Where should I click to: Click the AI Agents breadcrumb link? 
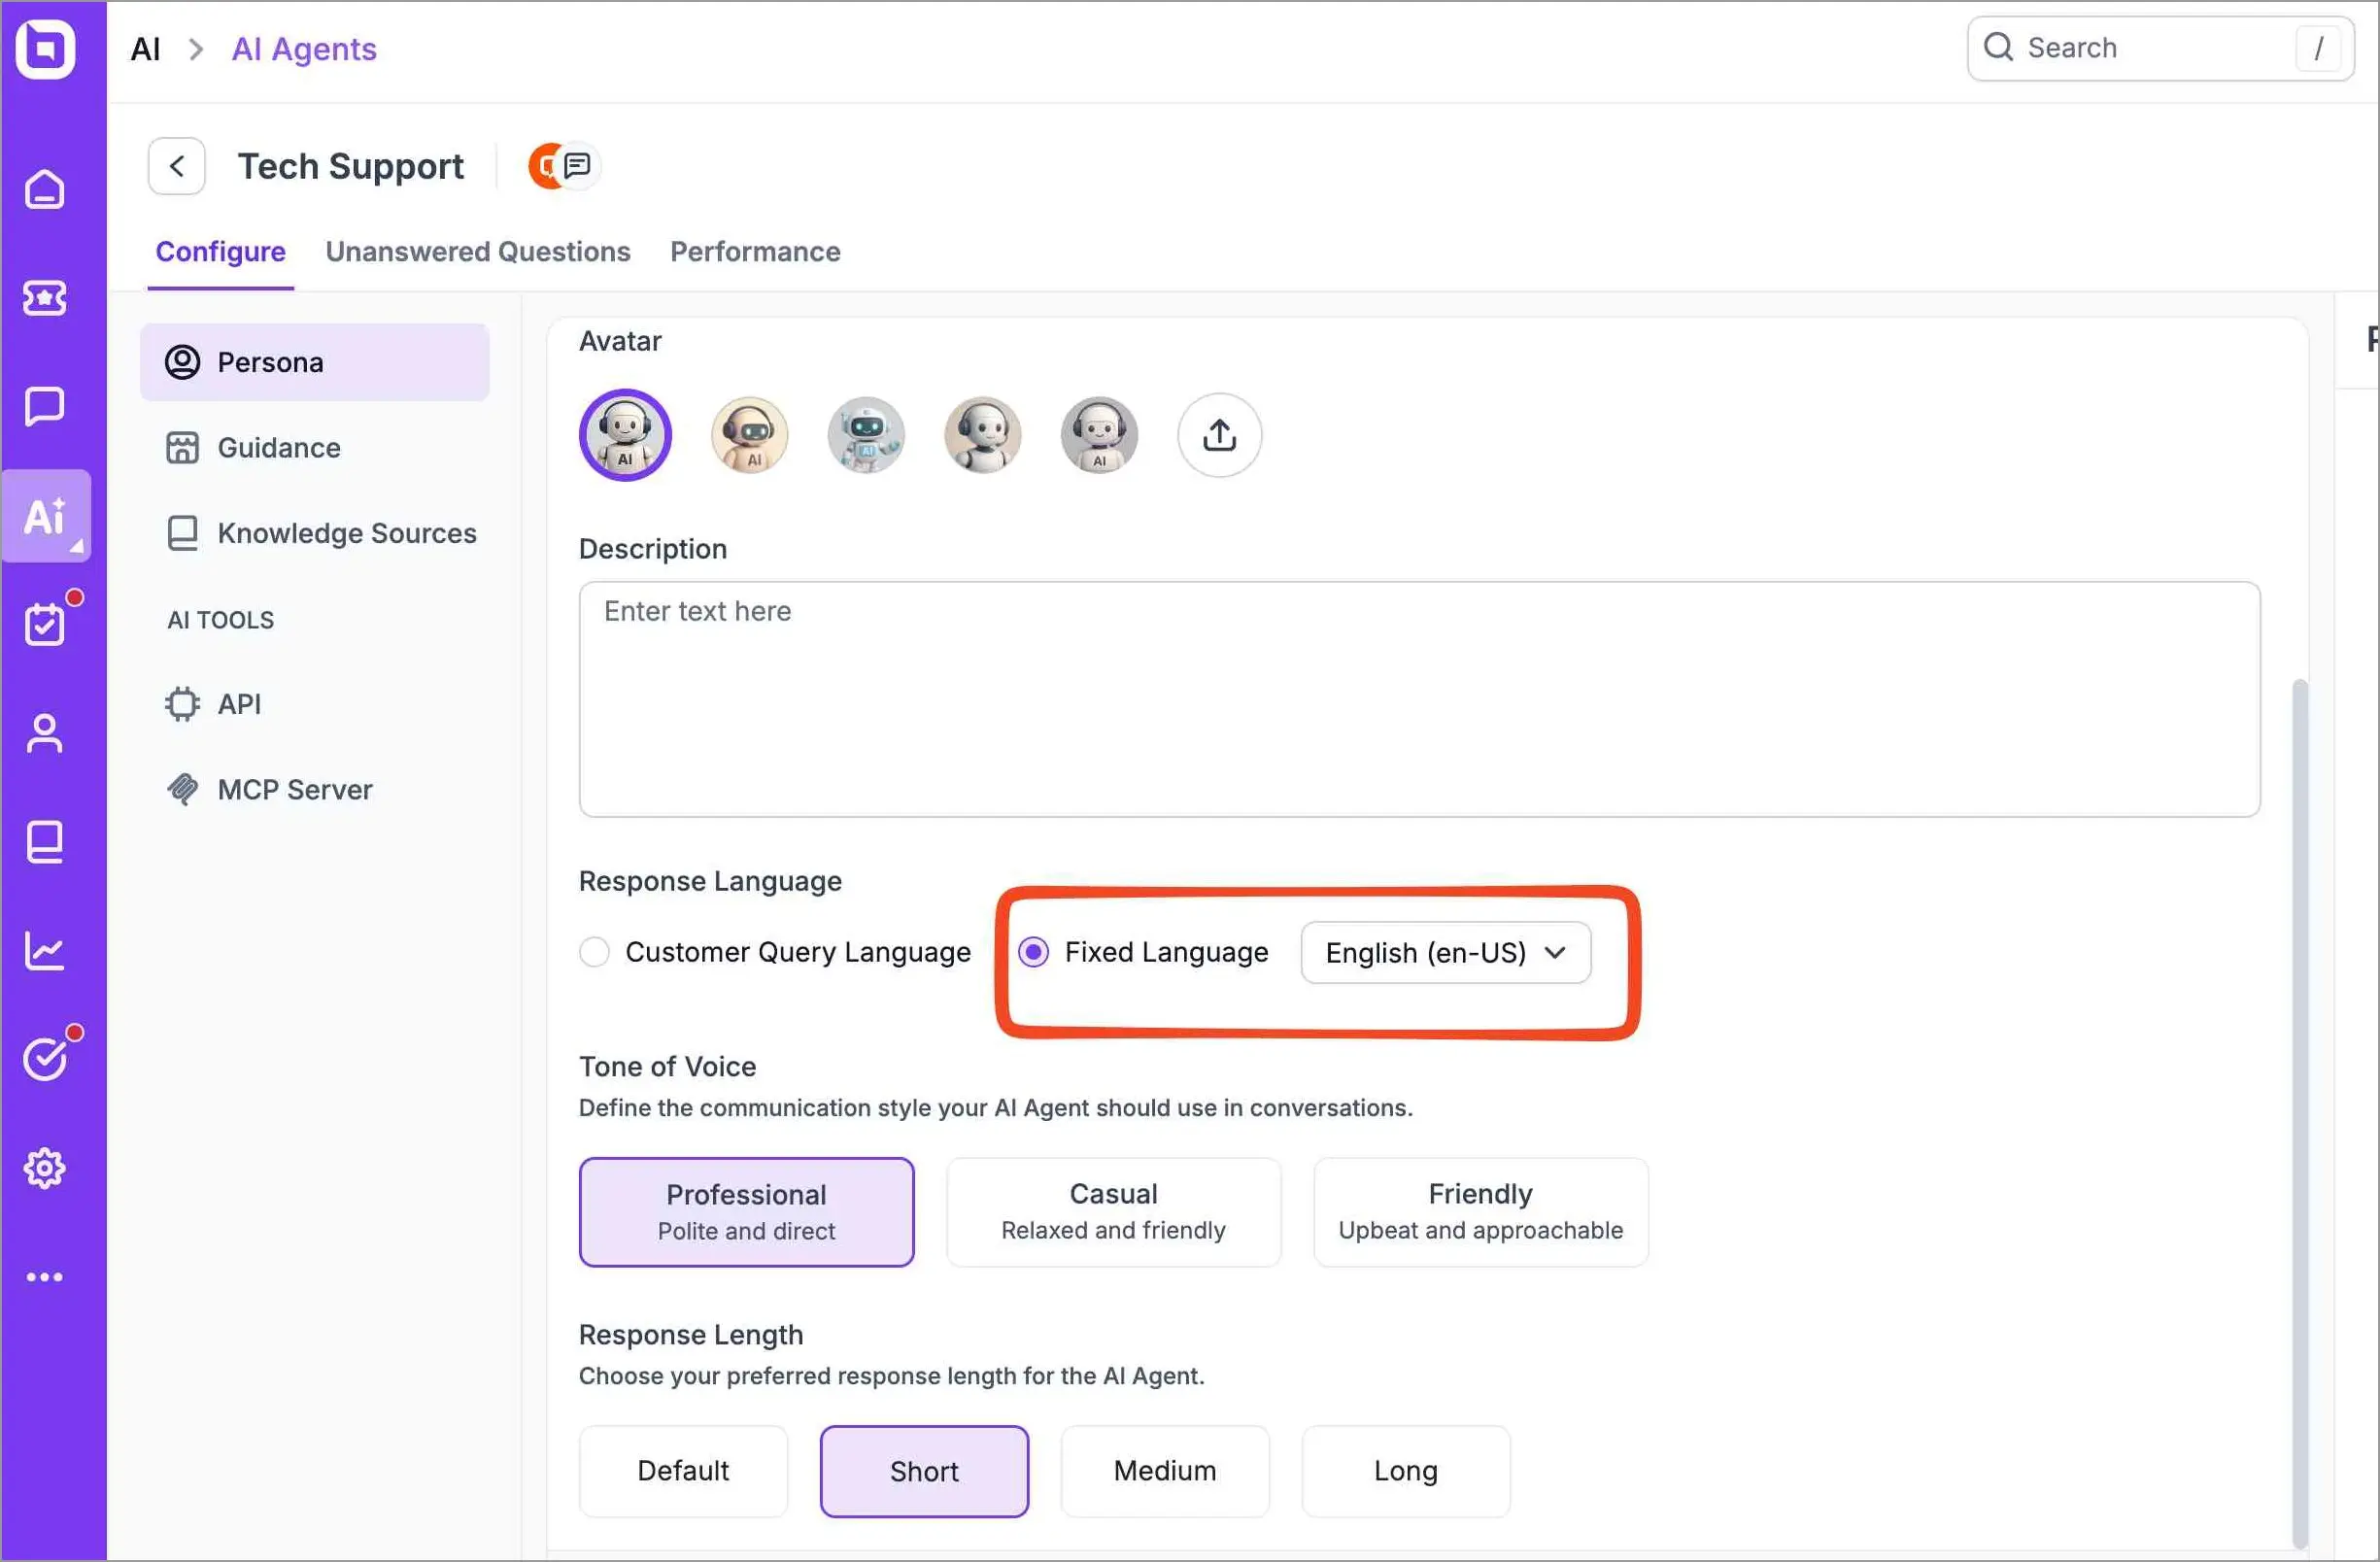pos(303,48)
